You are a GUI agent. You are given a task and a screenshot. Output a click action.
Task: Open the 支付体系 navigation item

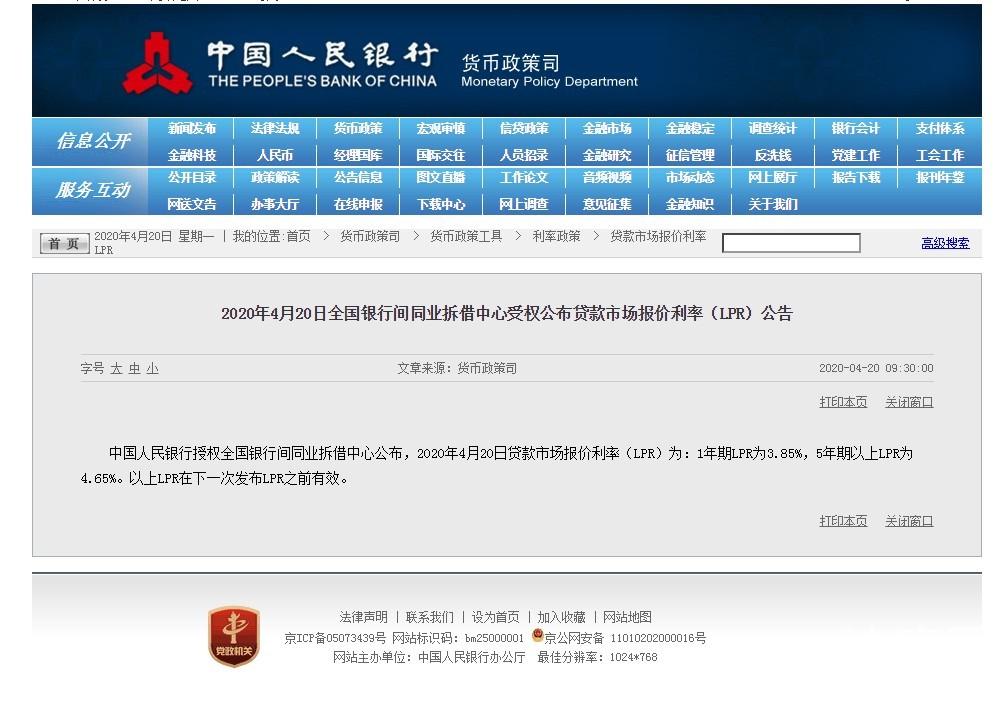pos(940,128)
